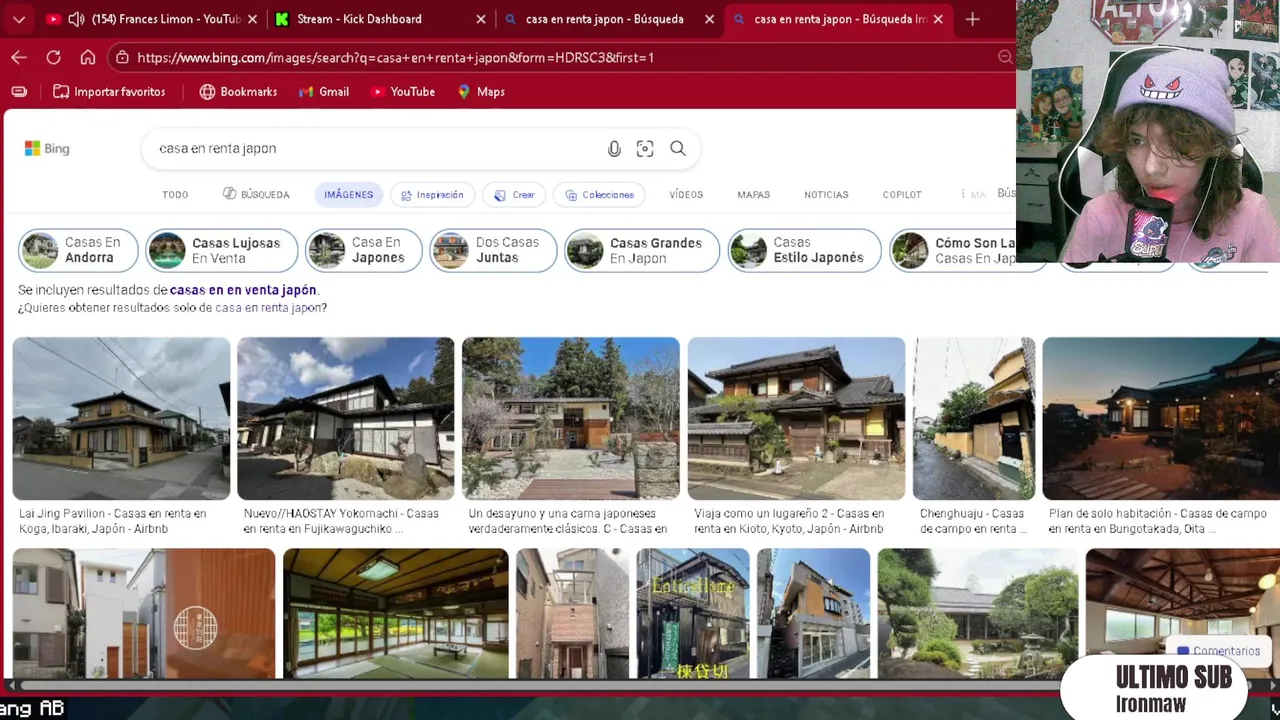1280x720 pixels.
Task: Select Casas Lujosas En Venta chip
Action: (x=222, y=250)
